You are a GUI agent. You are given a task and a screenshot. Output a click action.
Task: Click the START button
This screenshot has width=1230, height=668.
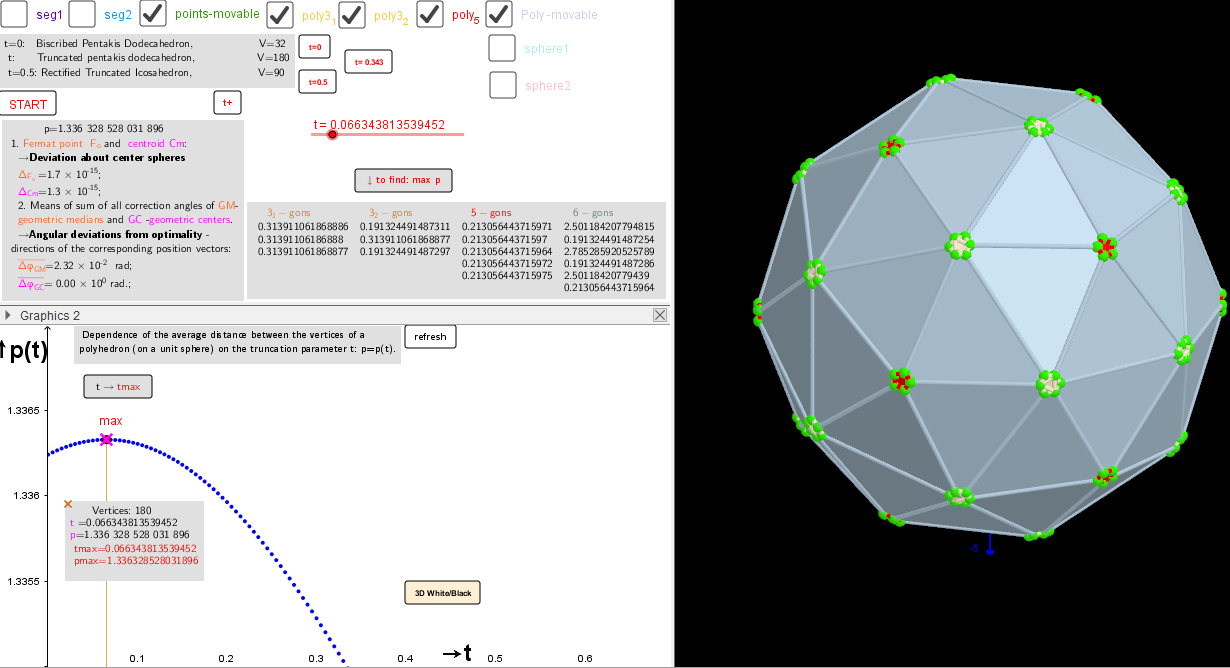pyautogui.click(x=28, y=104)
